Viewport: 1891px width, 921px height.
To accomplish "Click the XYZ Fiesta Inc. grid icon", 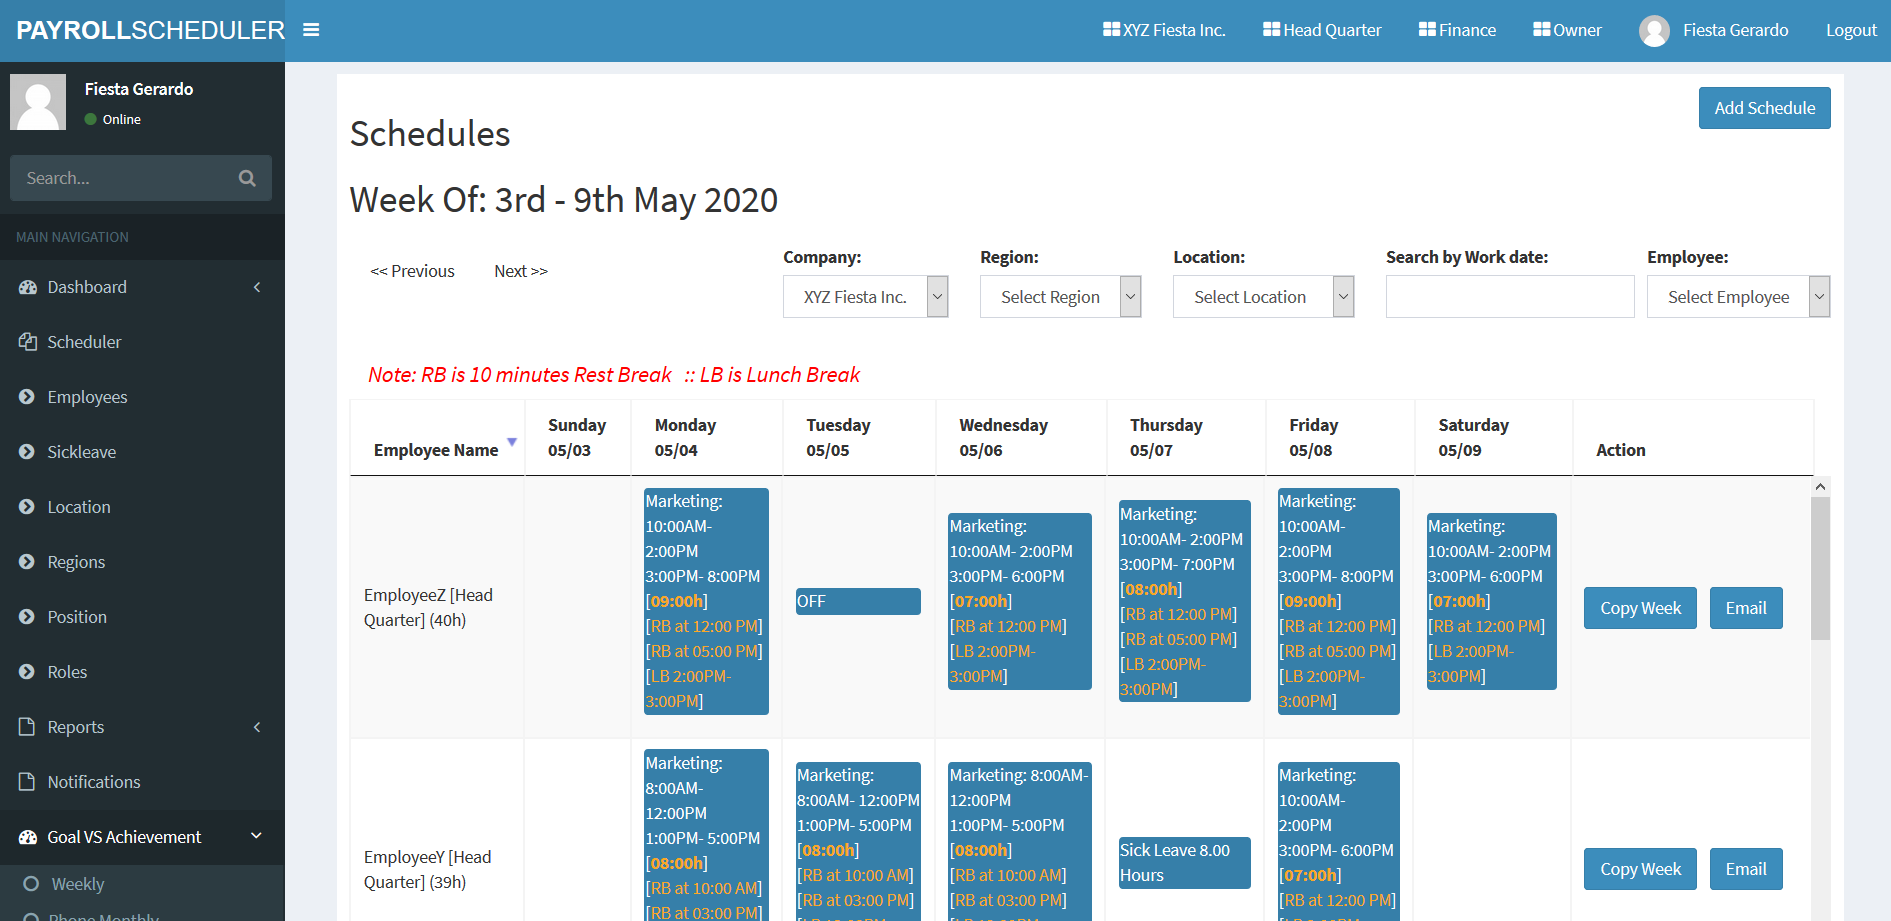I will coord(1111,29).
